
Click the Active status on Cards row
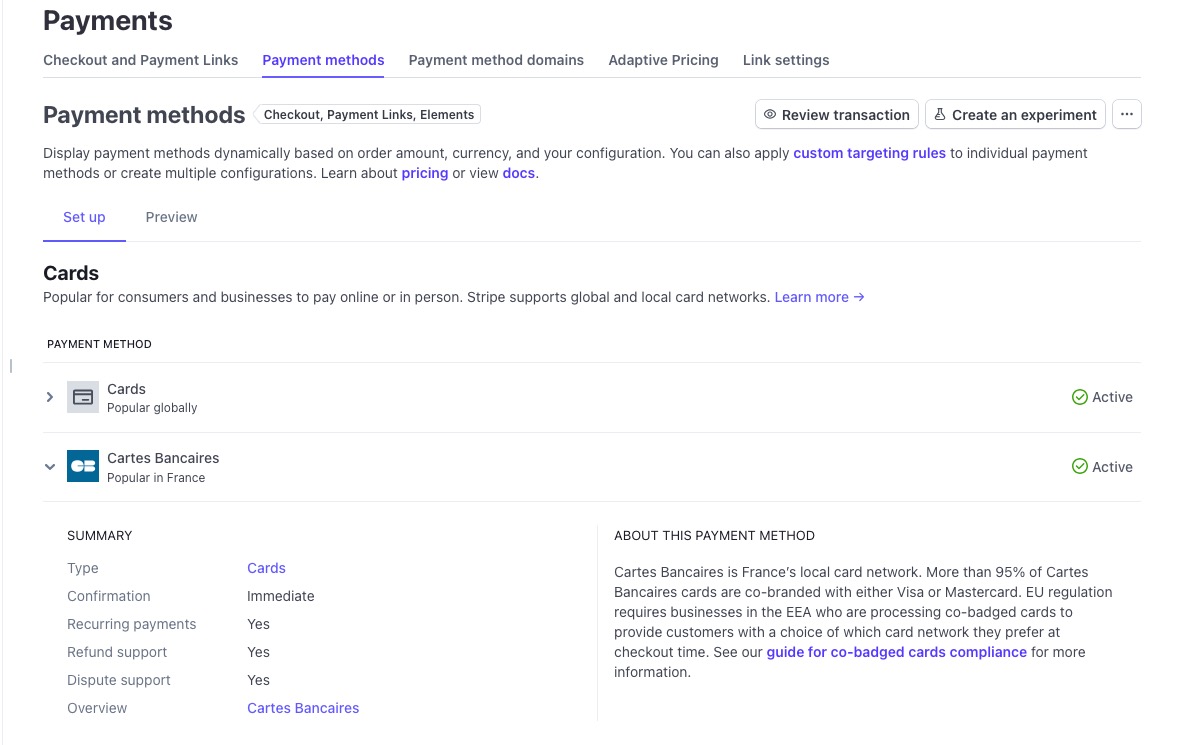(x=1102, y=397)
